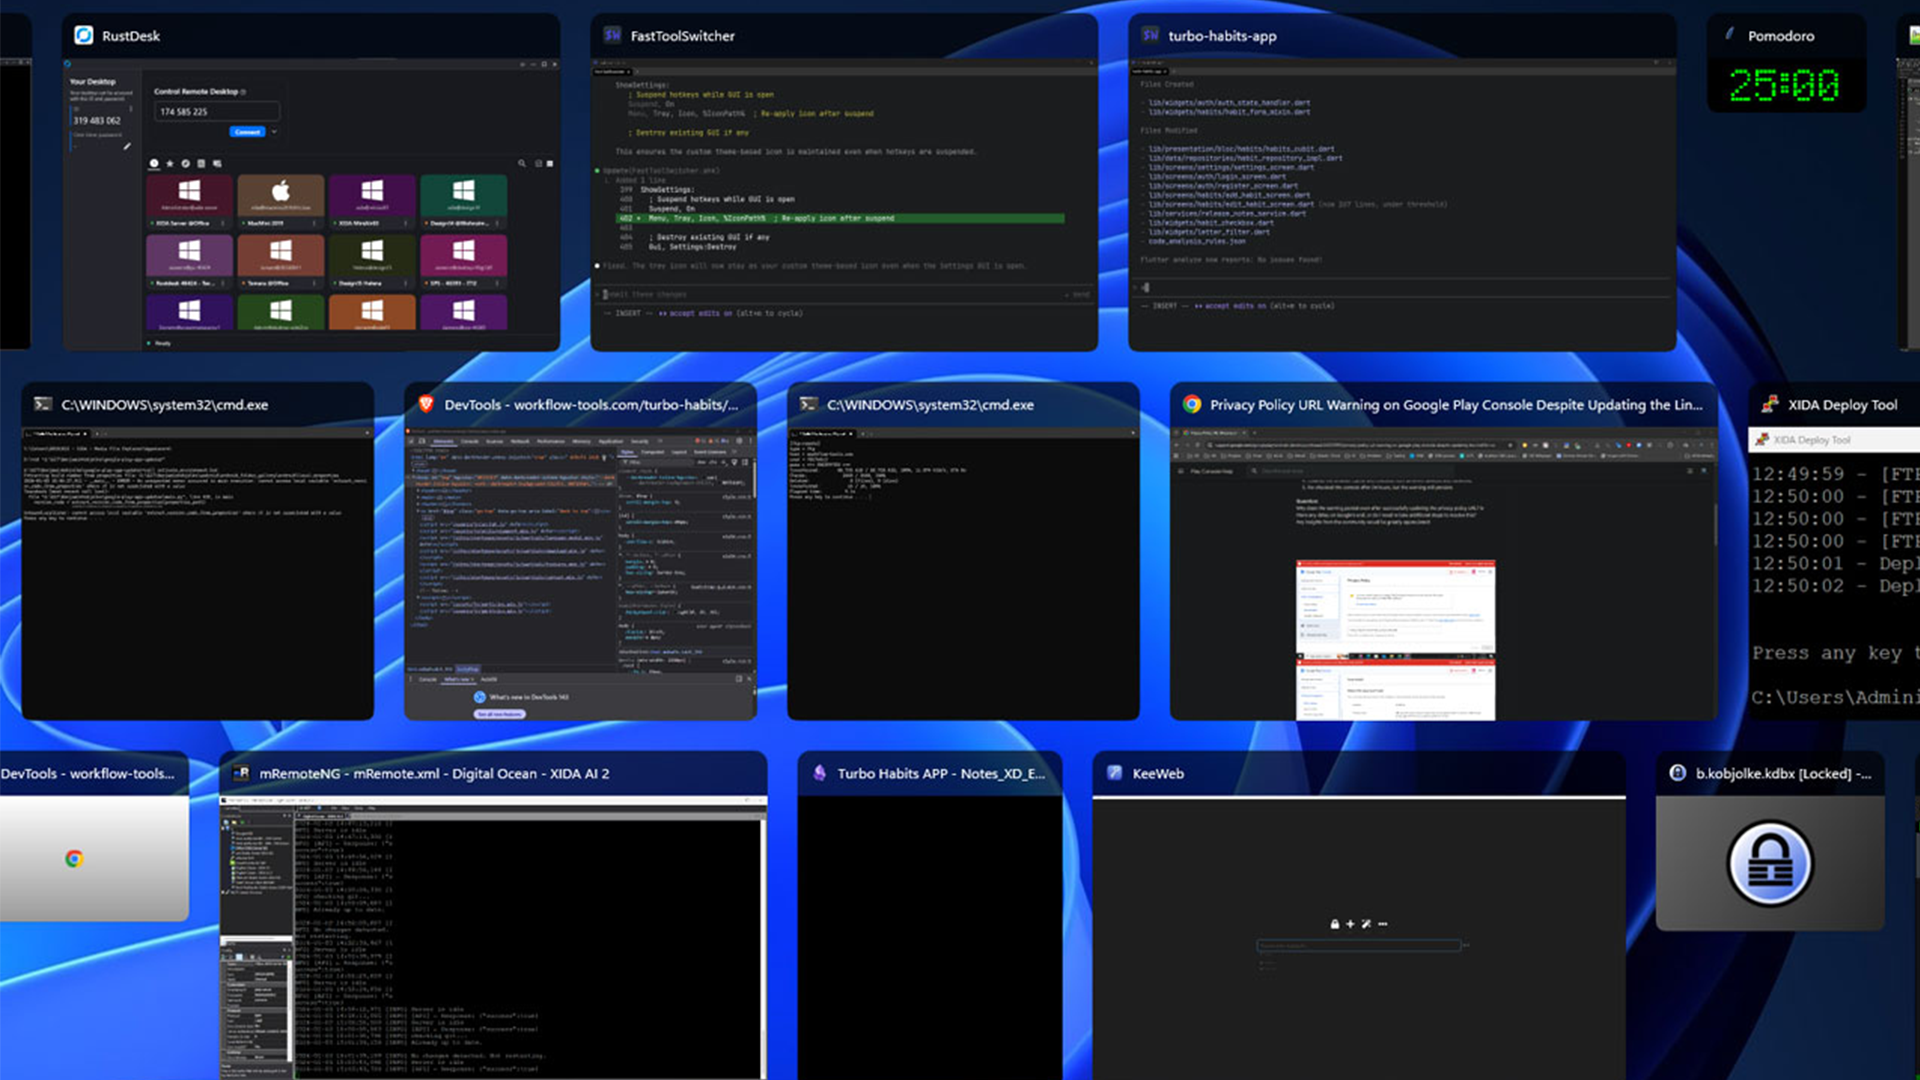The image size is (1920, 1080).
Task: Click the blue Connect button in RustDesk
Action: (247, 132)
